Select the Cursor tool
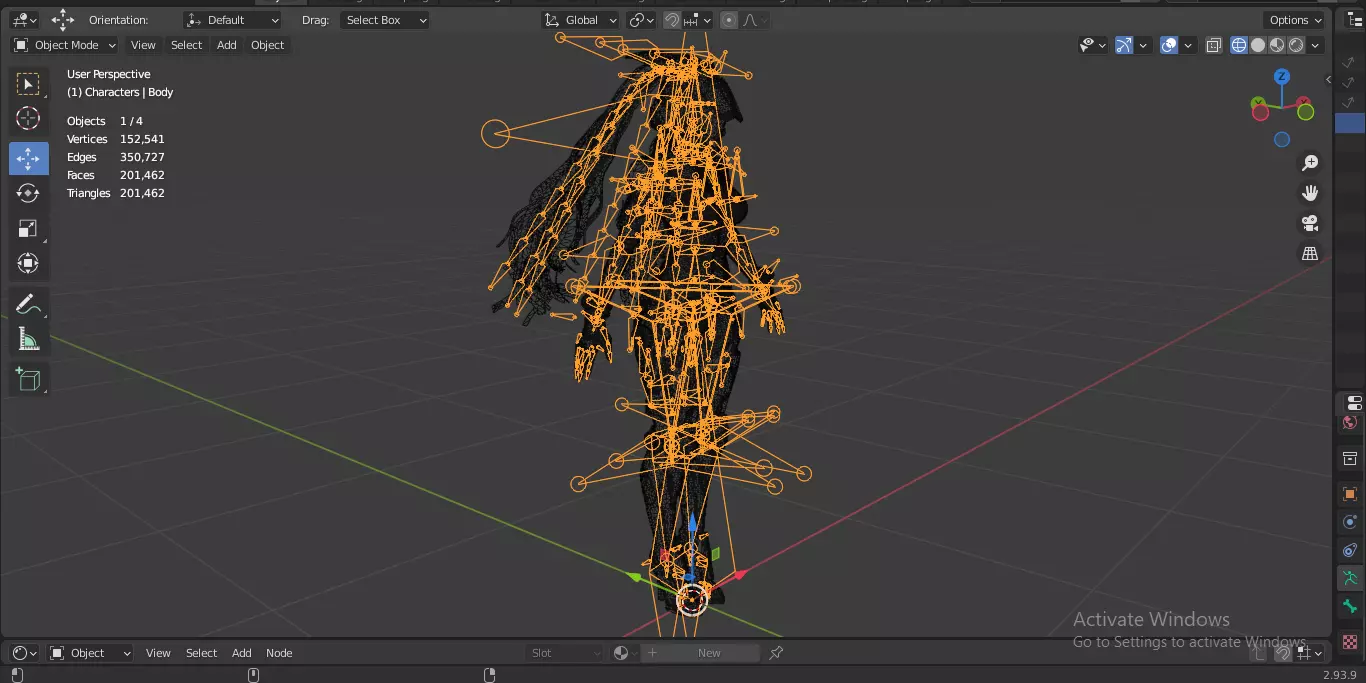This screenshot has height=683, width=1366. pyautogui.click(x=28, y=119)
